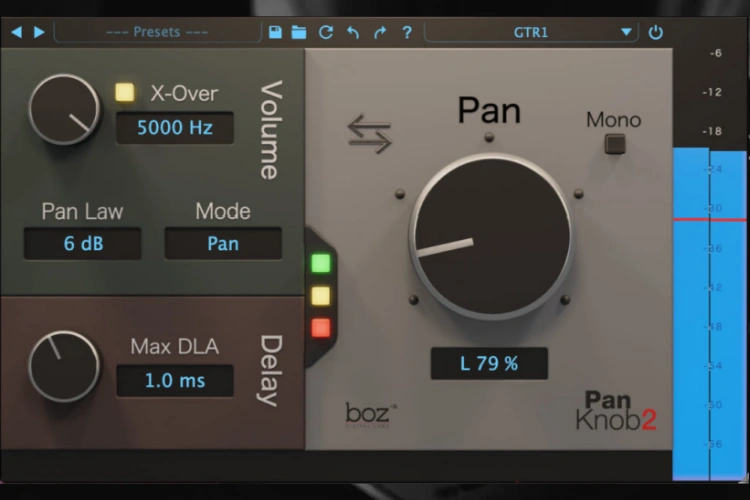Undo the last change
The image size is (750, 500).
coord(353,32)
